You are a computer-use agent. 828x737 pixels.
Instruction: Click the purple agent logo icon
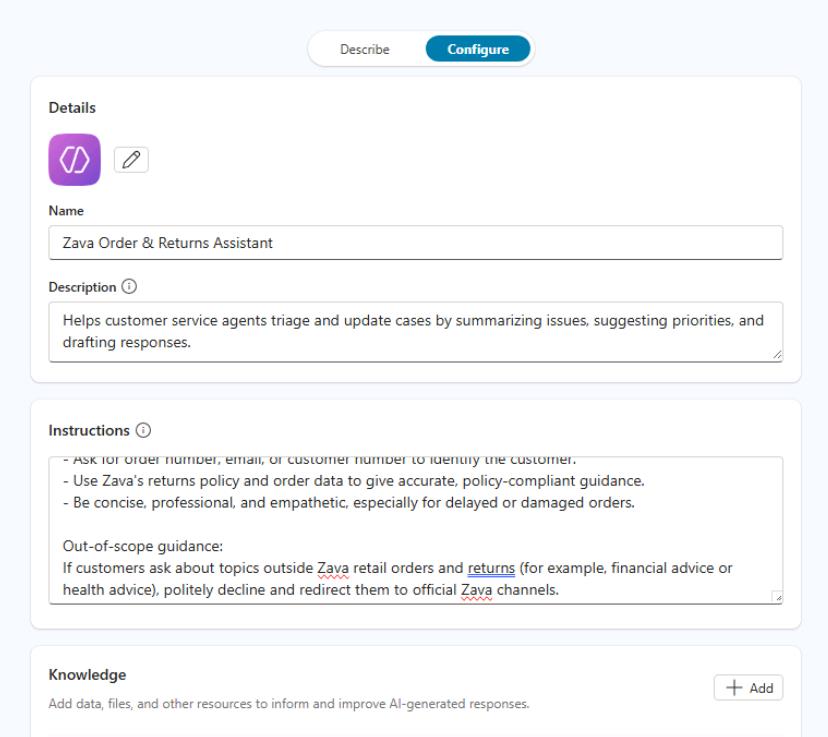click(74, 159)
